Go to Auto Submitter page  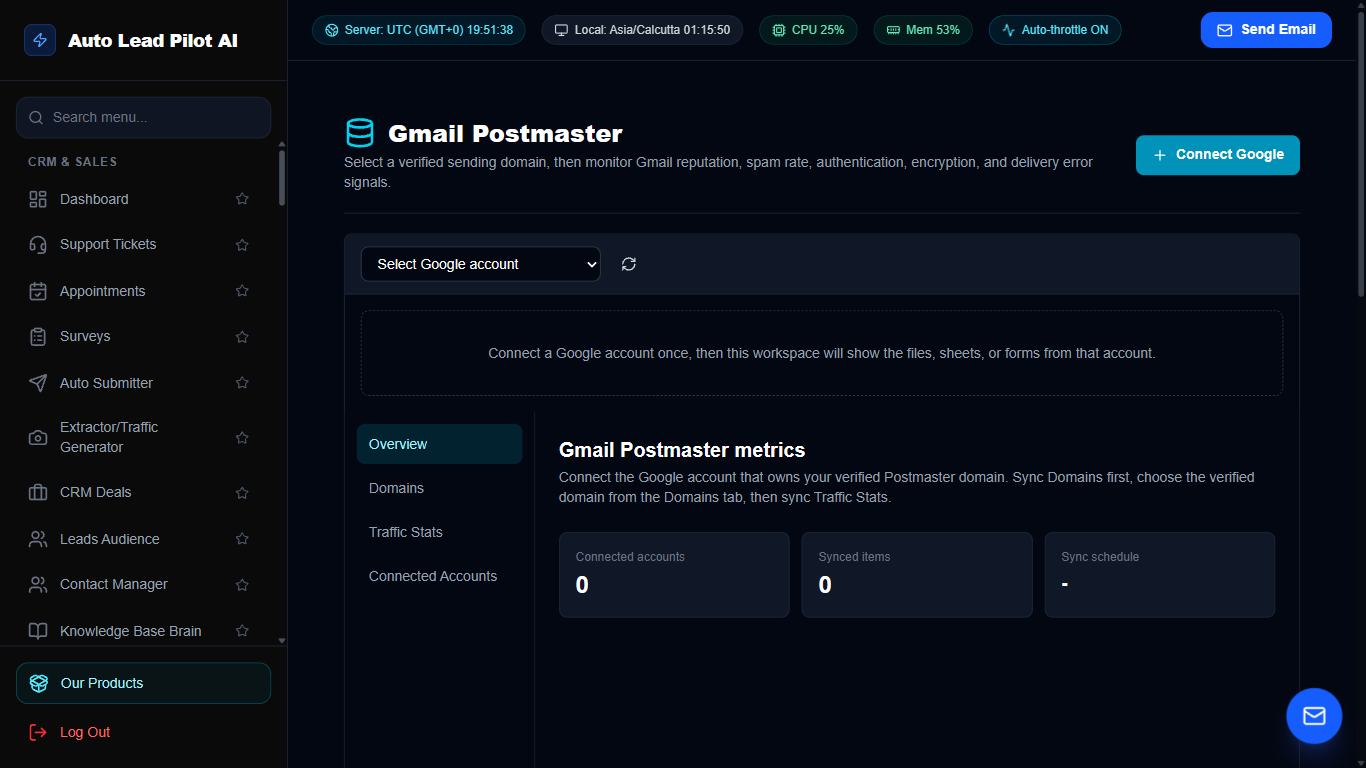coord(106,383)
